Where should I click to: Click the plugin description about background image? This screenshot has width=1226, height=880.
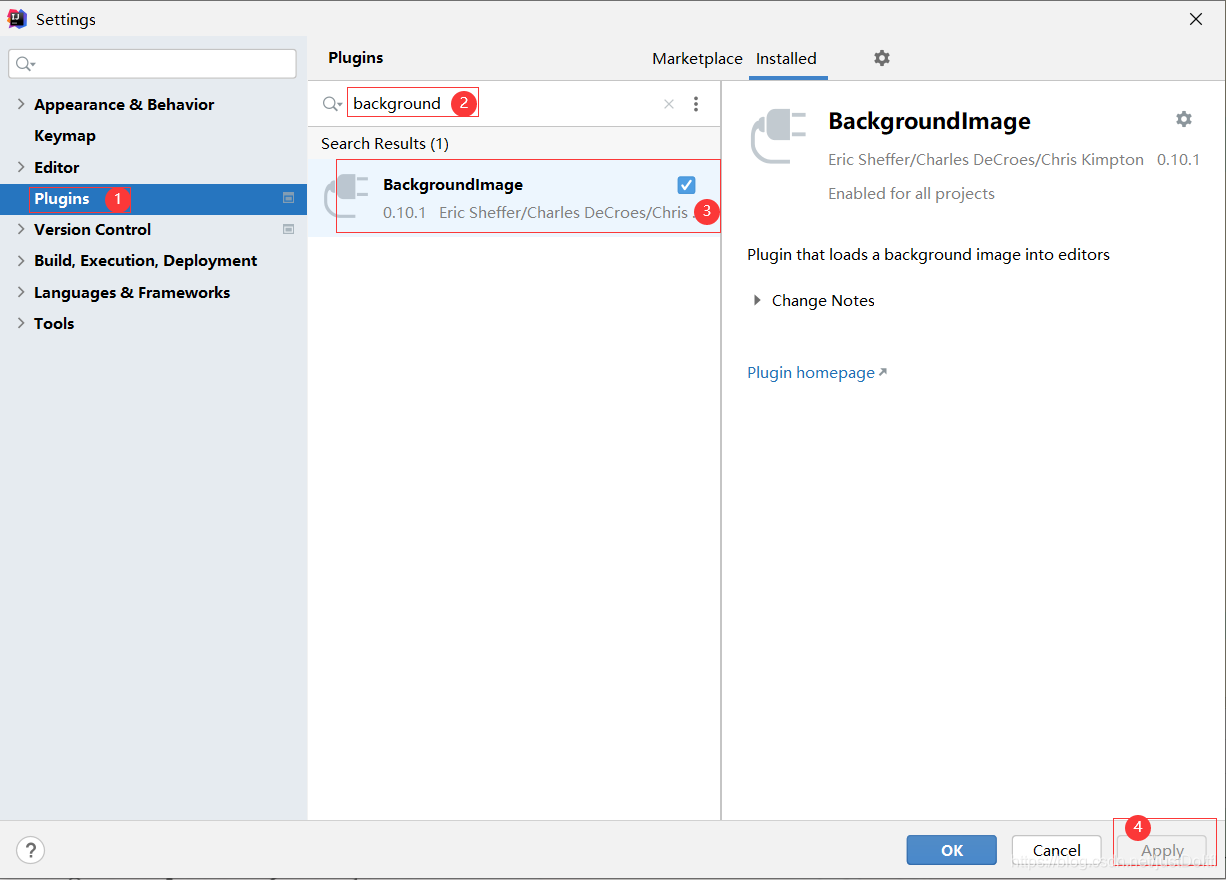coord(928,254)
